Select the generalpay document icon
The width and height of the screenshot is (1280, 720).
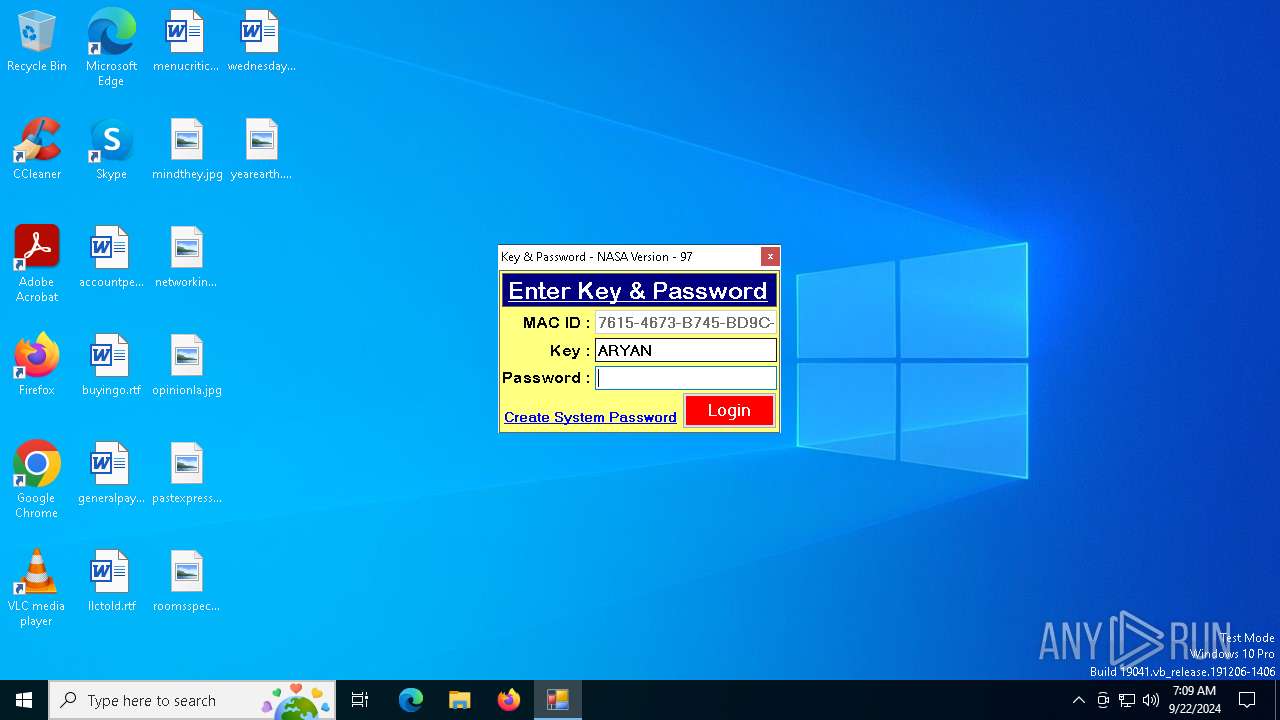(x=111, y=474)
